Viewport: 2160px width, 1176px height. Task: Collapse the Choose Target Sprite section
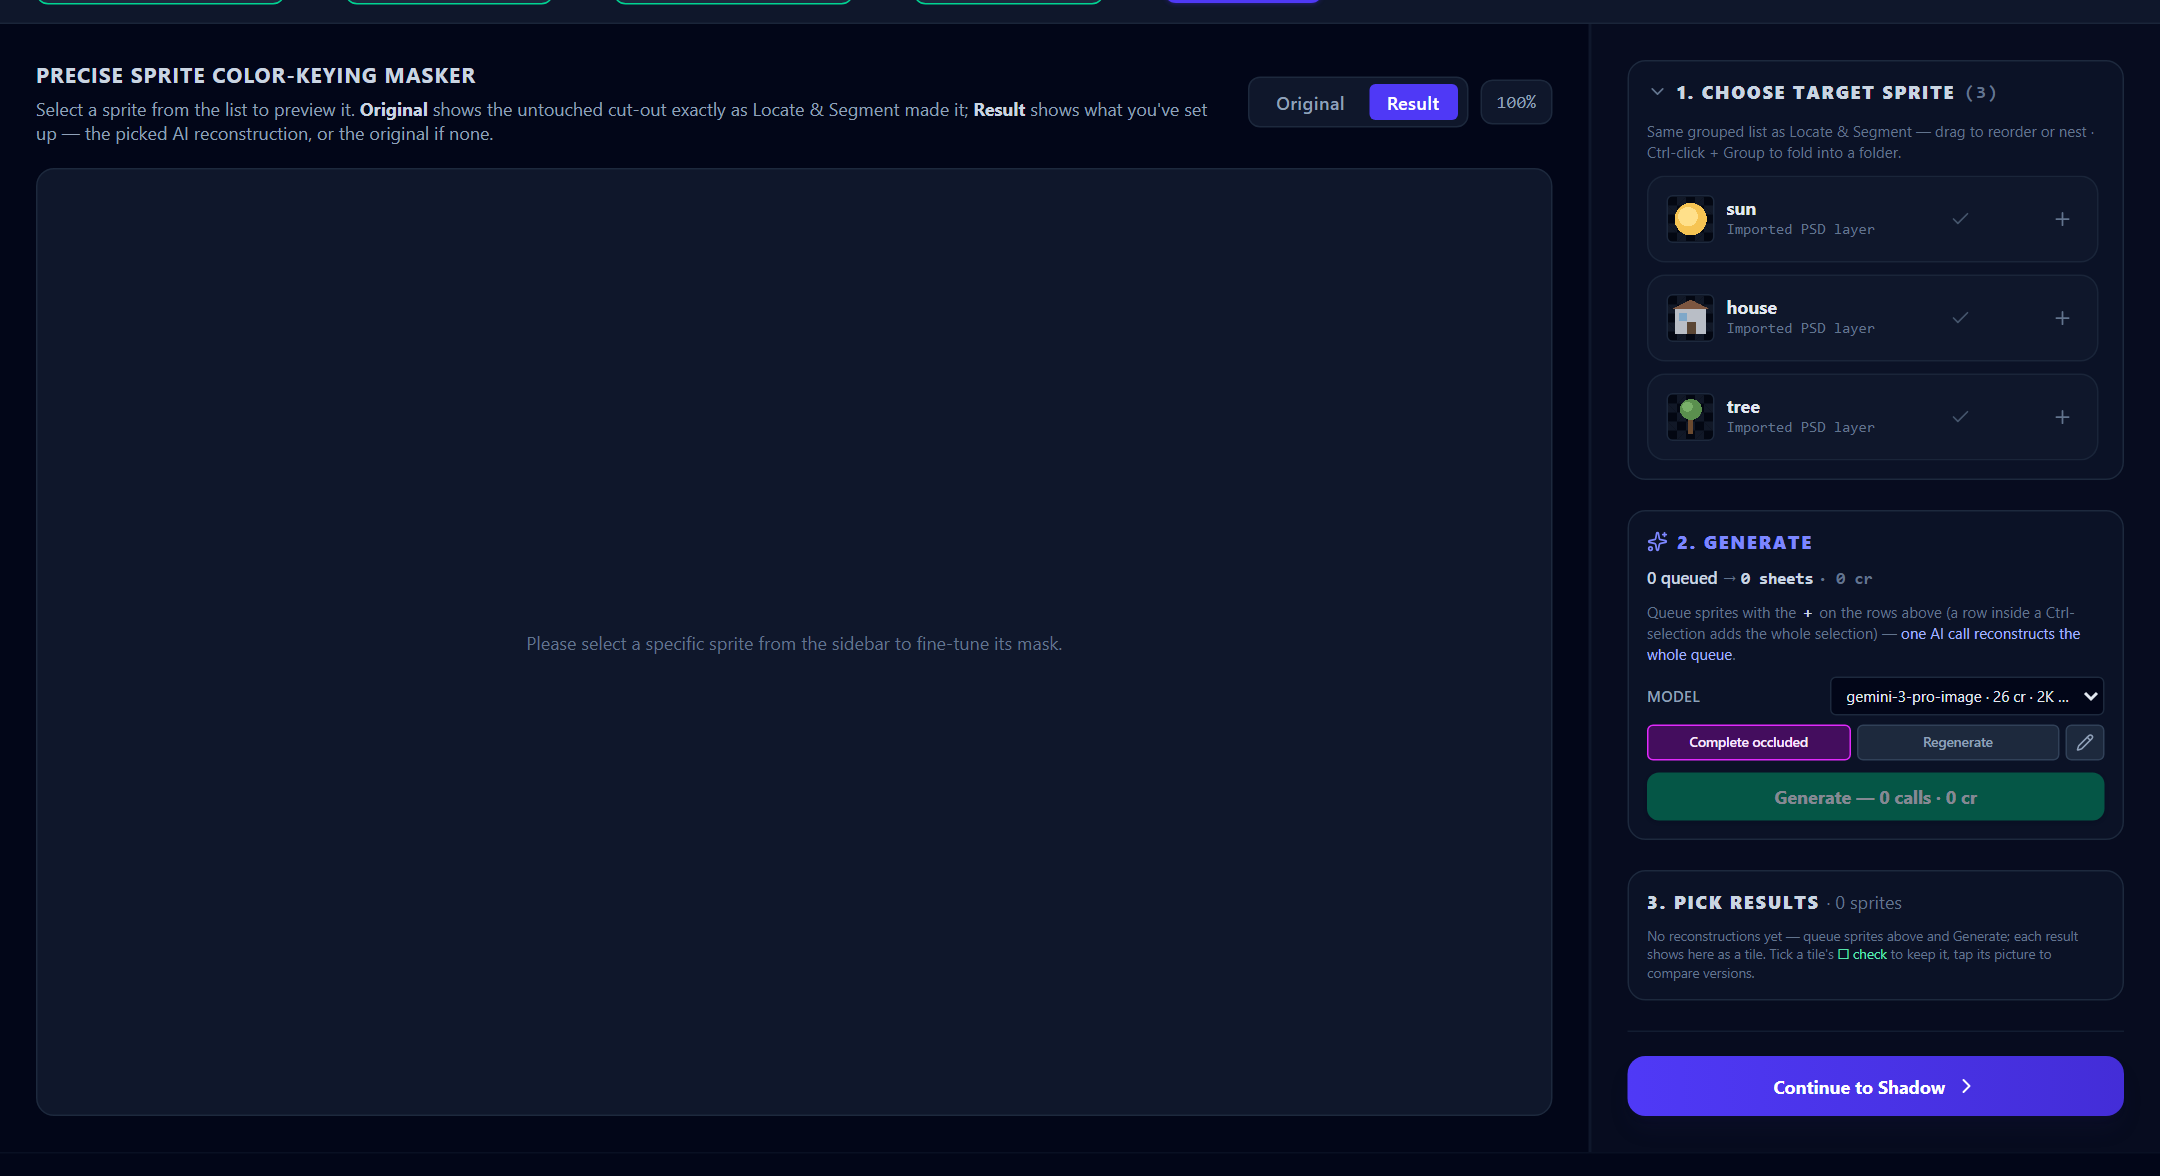tap(1657, 92)
